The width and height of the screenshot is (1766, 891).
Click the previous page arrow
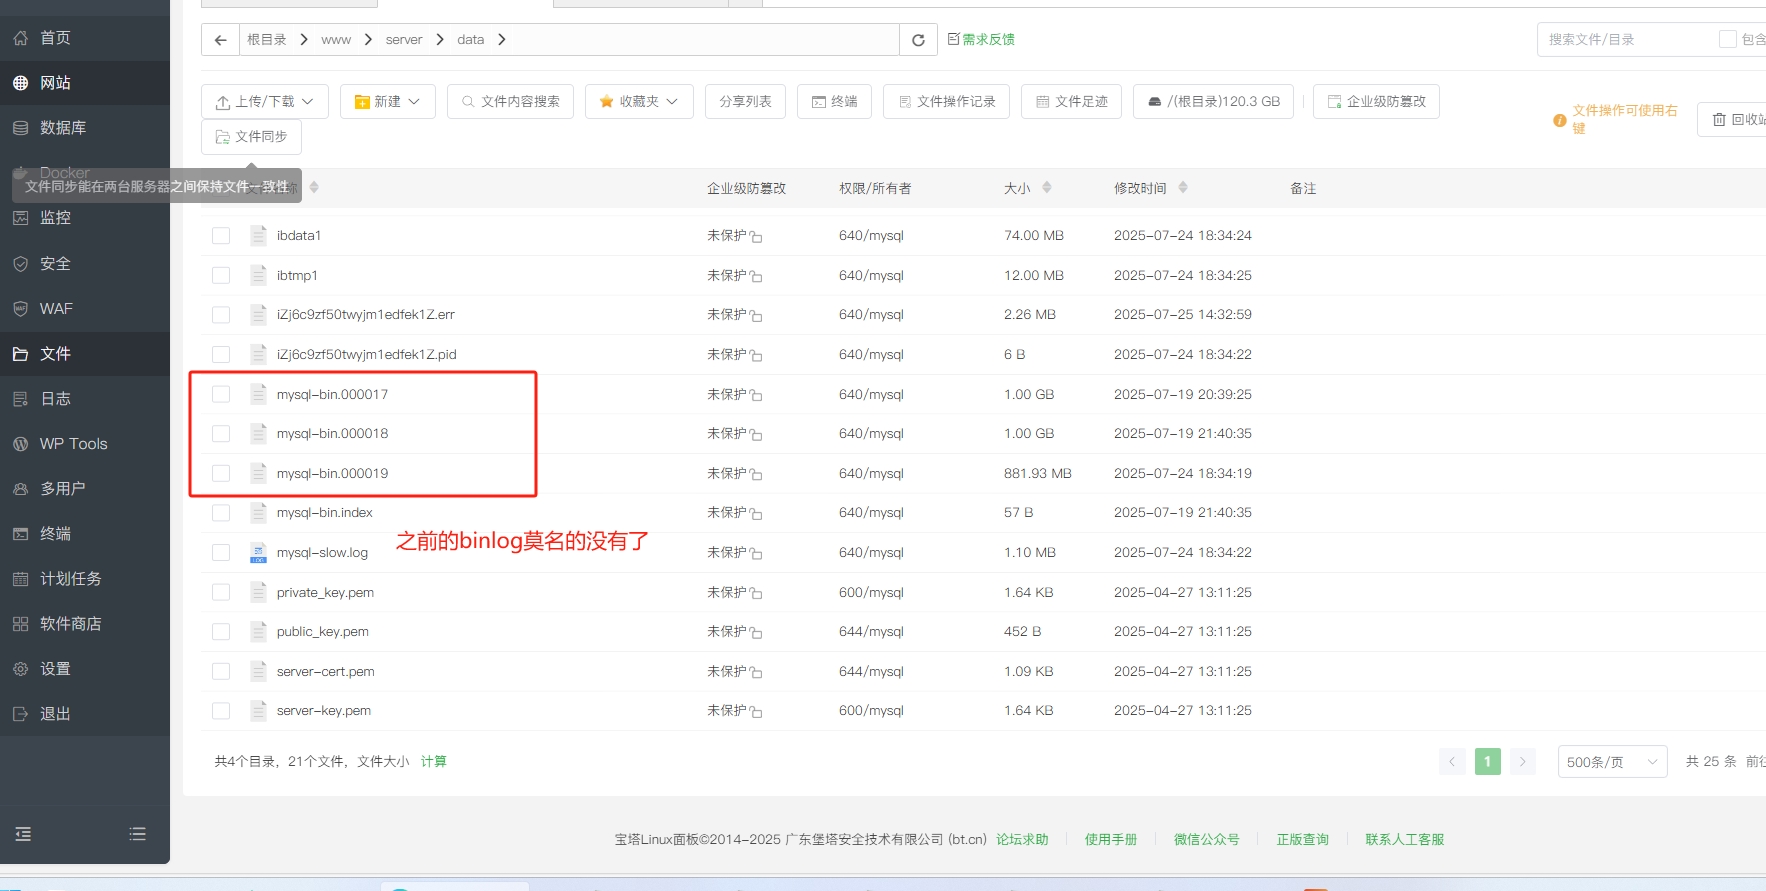[x=1453, y=762]
